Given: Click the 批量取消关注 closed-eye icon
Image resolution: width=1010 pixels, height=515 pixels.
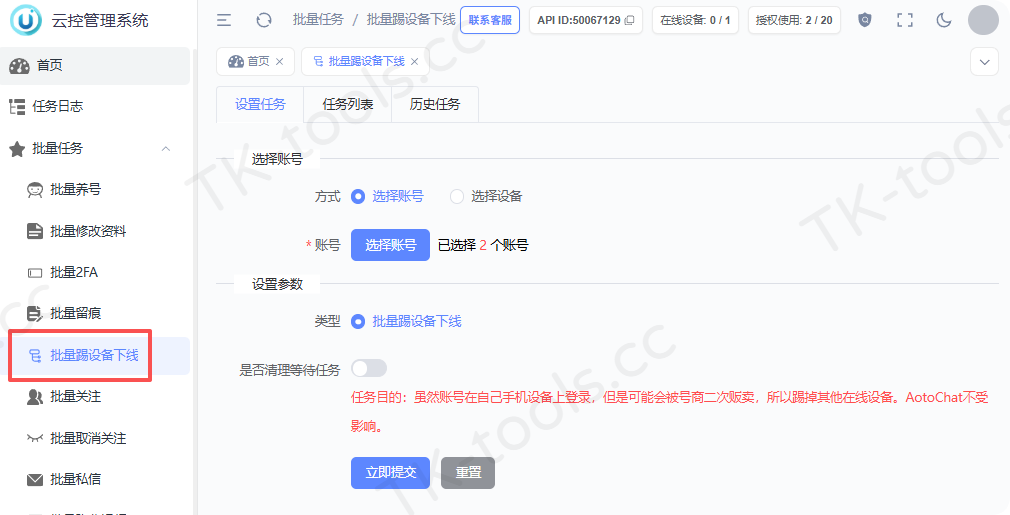Looking at the screenshot, I should coord(35,438).
